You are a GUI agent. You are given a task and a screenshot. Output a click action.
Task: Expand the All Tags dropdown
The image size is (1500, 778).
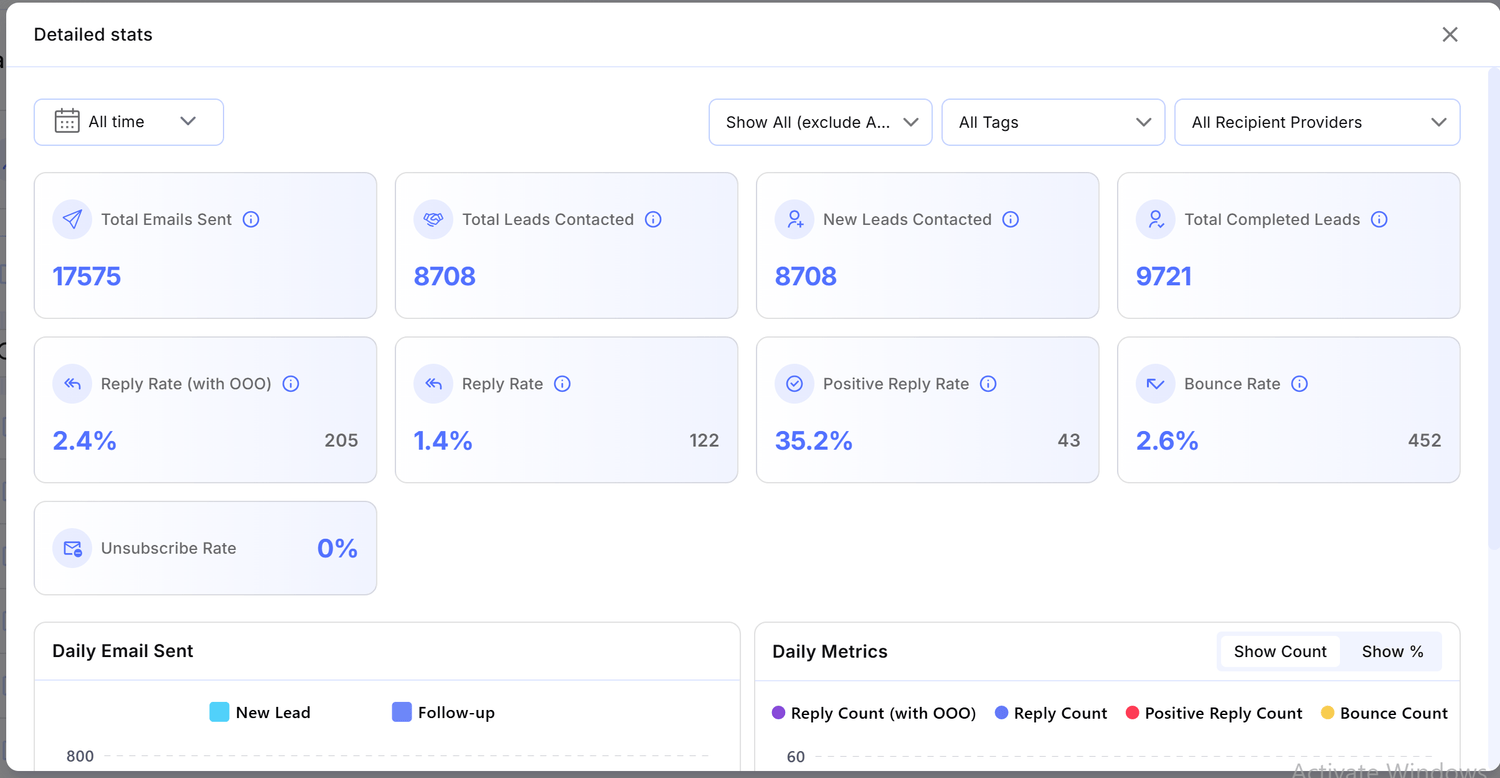1053,122
